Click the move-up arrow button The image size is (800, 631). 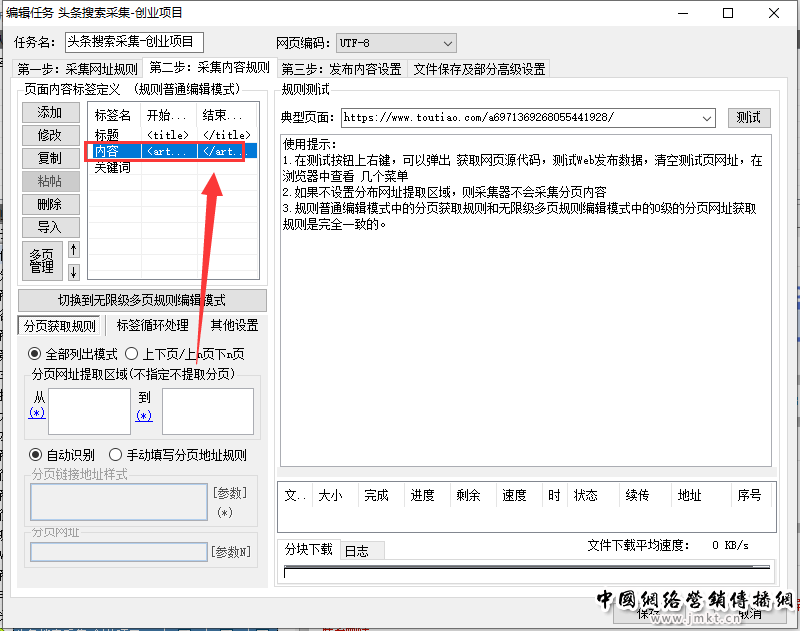point(73,249)
